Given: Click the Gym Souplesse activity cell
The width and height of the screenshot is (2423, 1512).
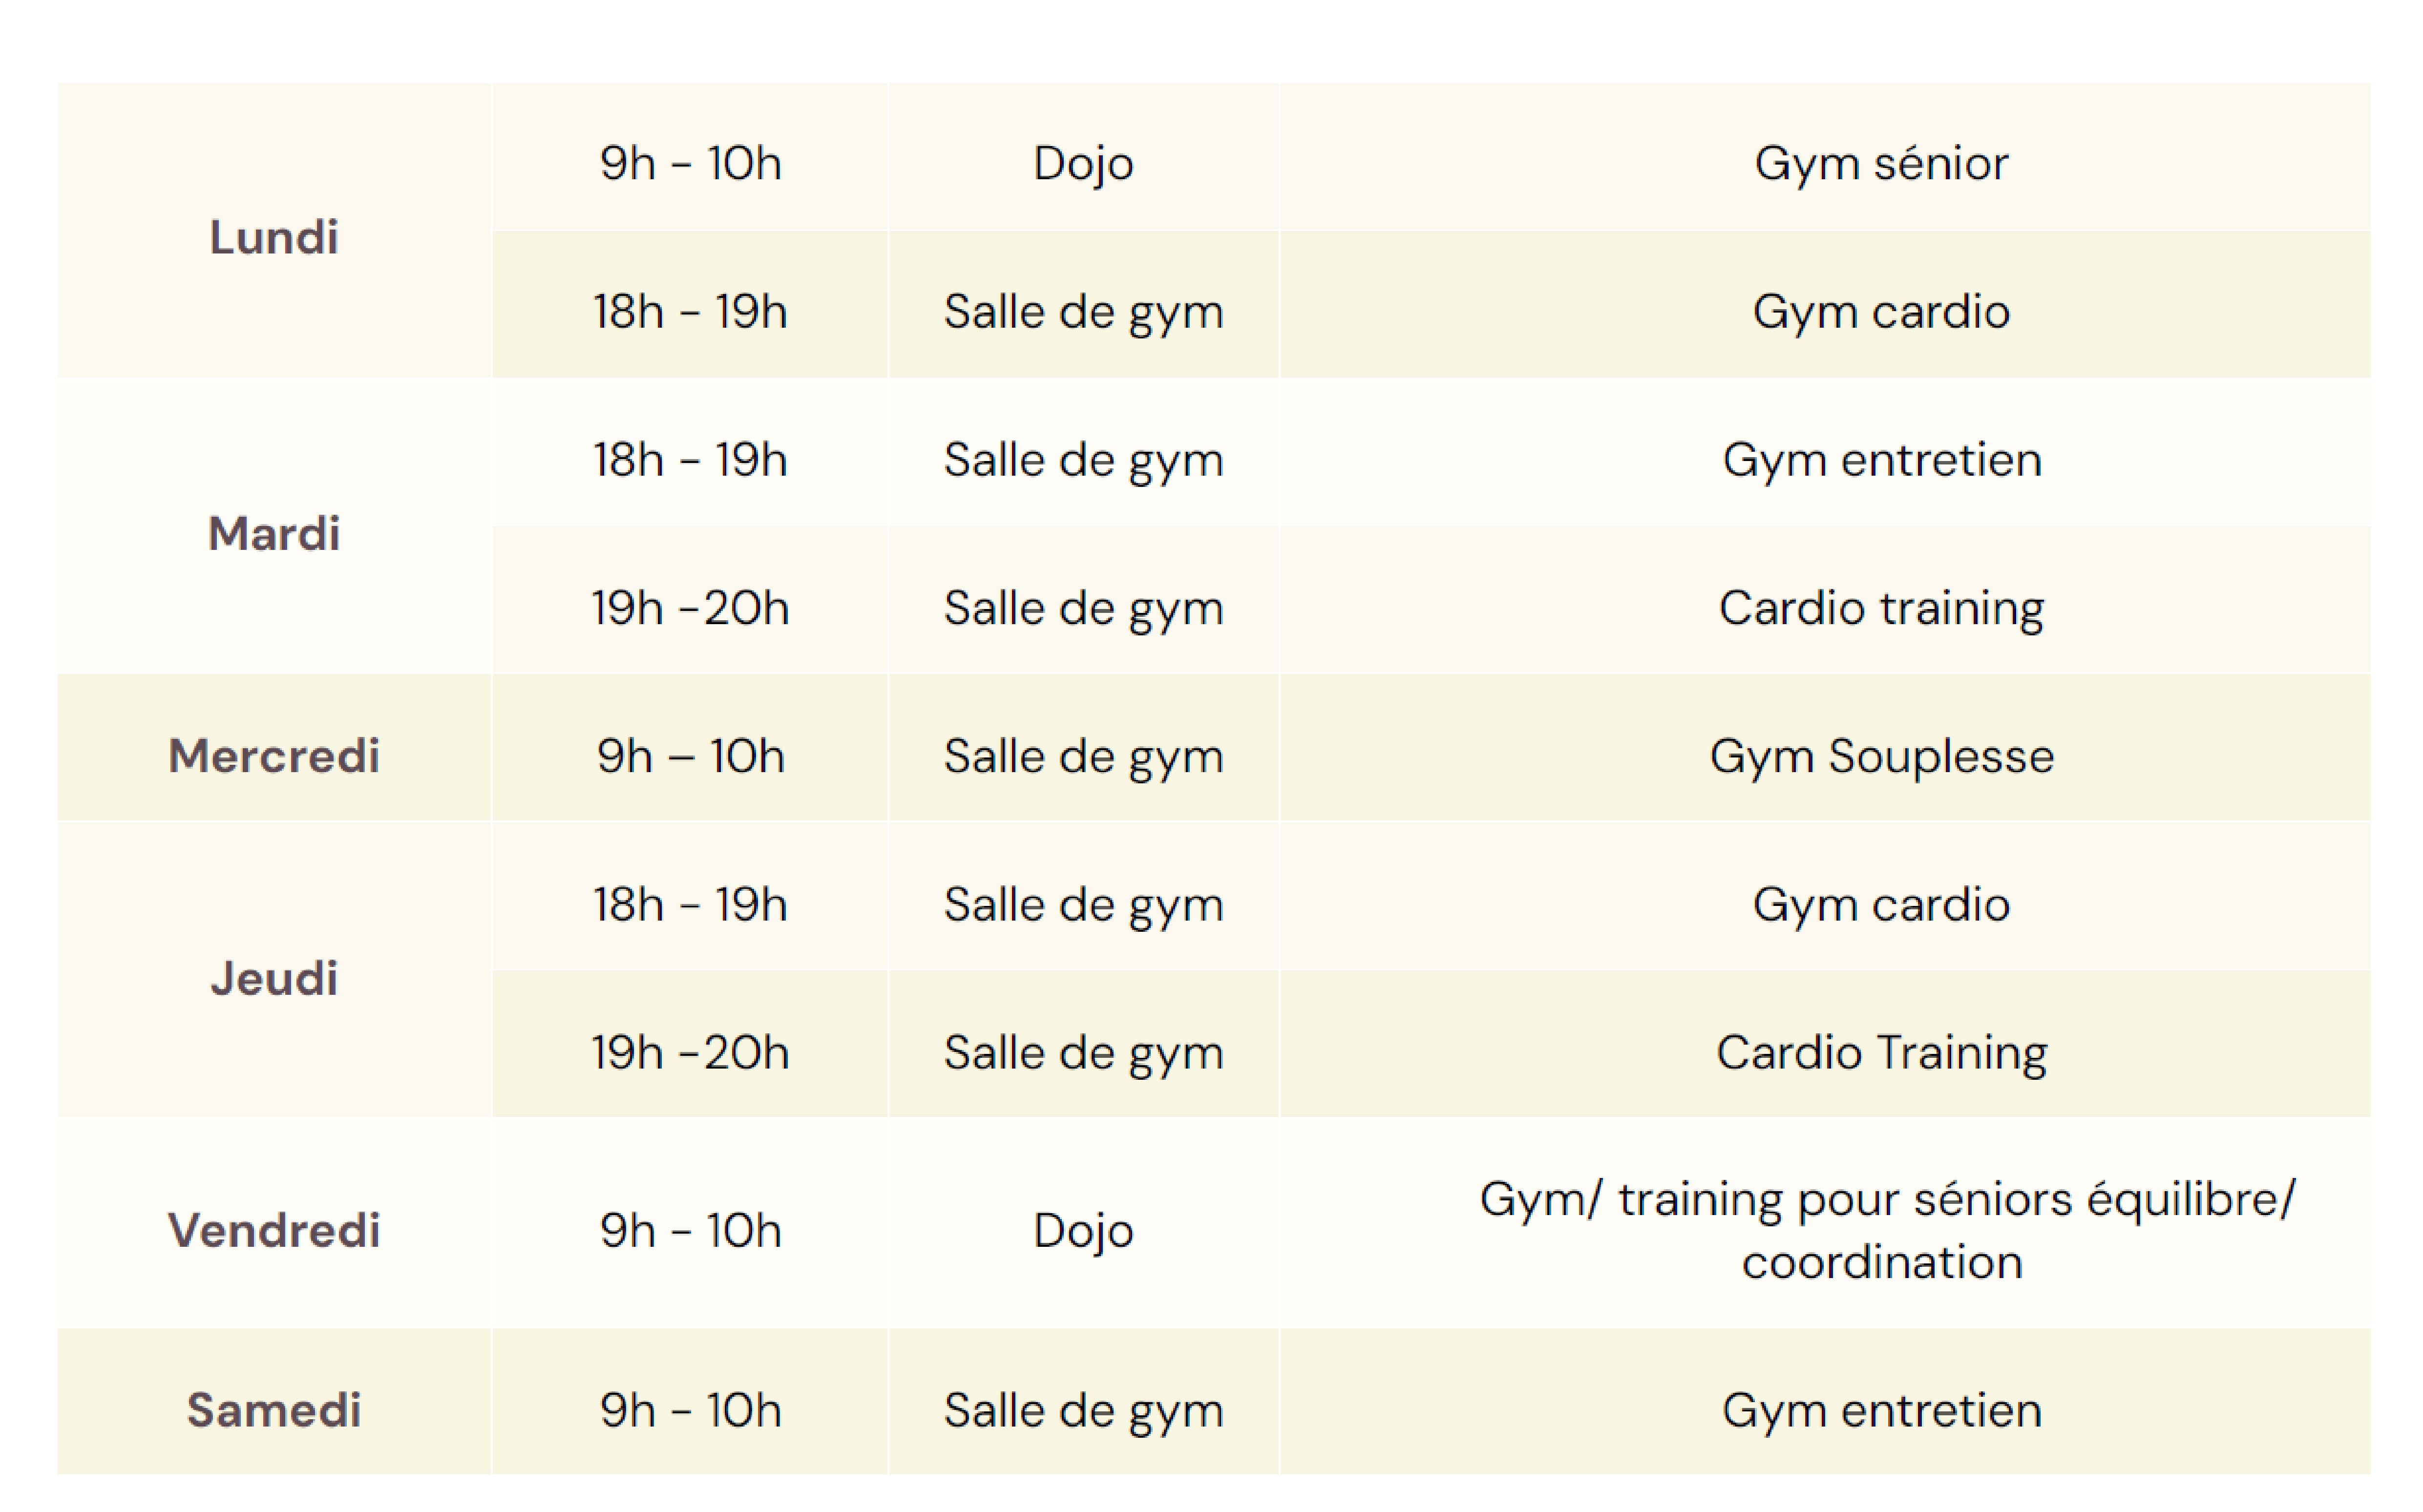Looking at the screenshot, I should click(1881, 755).
